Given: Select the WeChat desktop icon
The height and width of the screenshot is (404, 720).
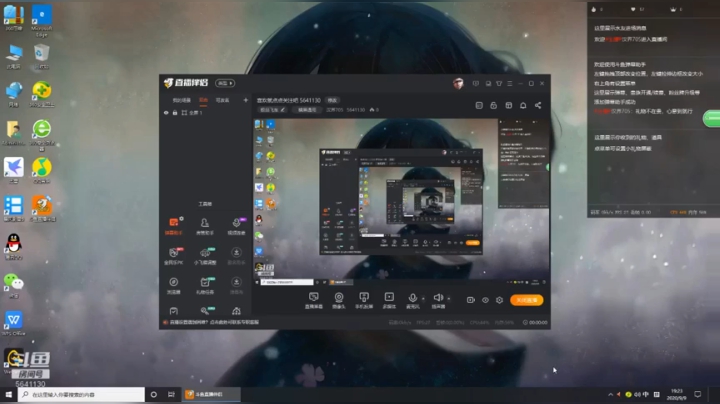Looking at the screenshot, I should [x=14, y=286].
